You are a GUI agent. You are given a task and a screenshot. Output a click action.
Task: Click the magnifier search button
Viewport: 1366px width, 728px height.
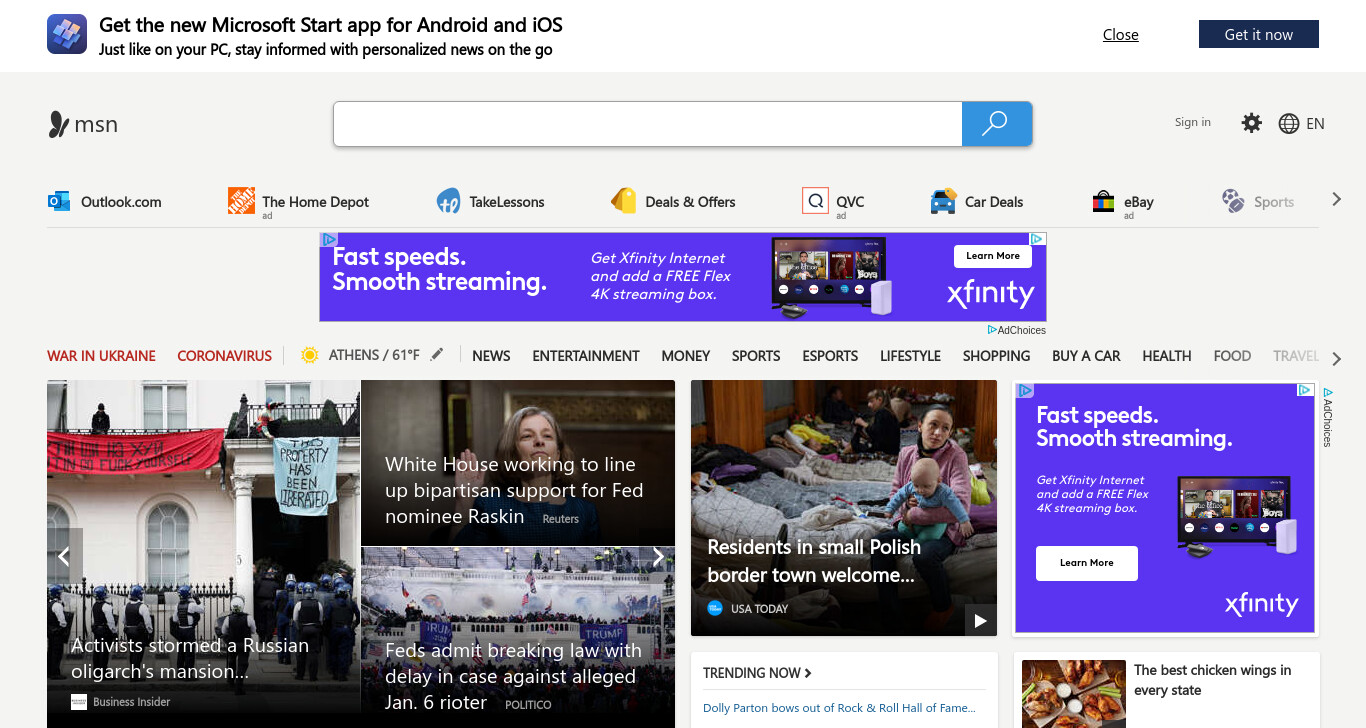(996, 124)
